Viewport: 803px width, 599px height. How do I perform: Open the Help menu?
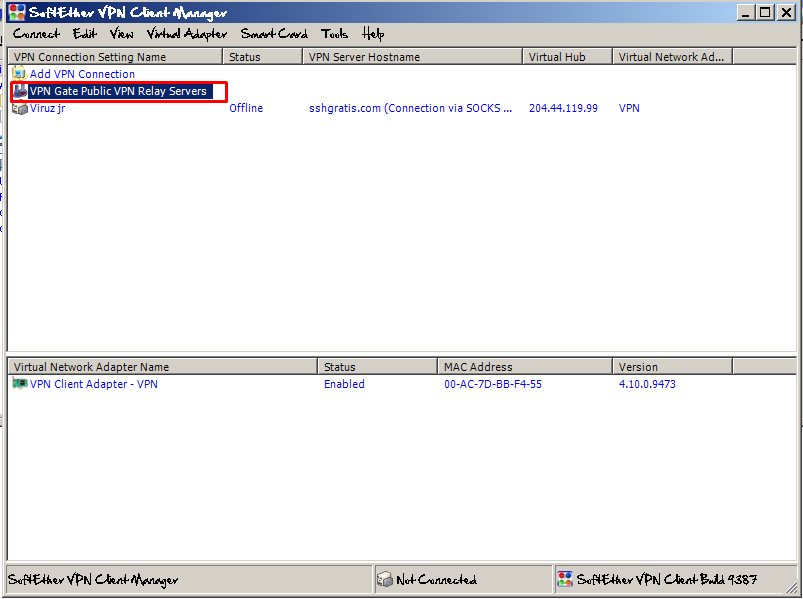tap(373, 34)
